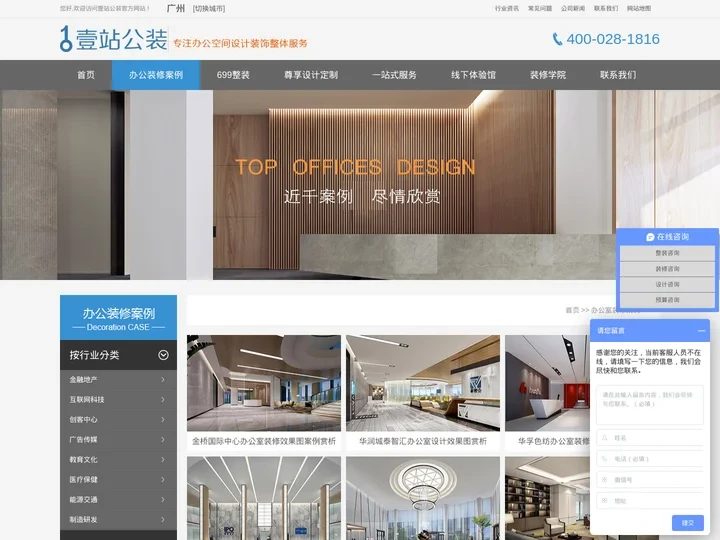This screenshot has height=540, width=720.
Task: Focus the 姓名 name input field
Action: coord(650,438)
